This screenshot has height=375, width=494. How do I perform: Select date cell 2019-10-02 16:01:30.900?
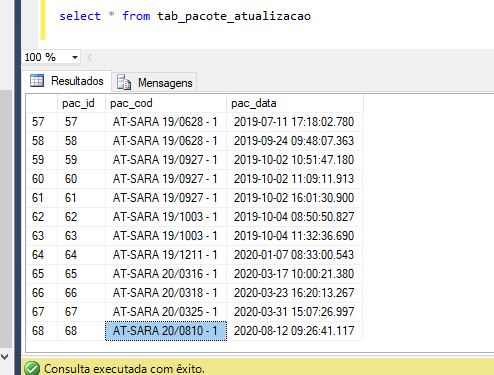(x=295, y=198)
